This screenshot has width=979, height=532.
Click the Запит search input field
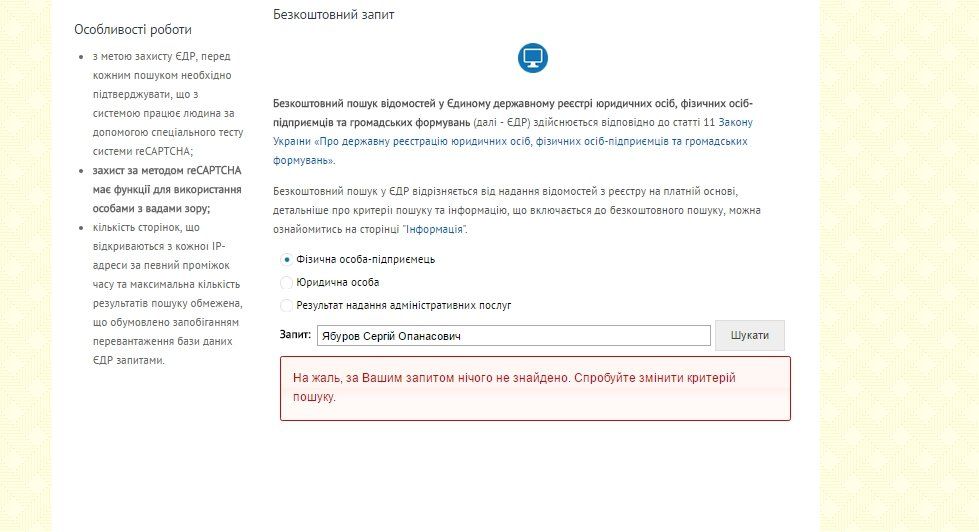[x=513, y=336]
